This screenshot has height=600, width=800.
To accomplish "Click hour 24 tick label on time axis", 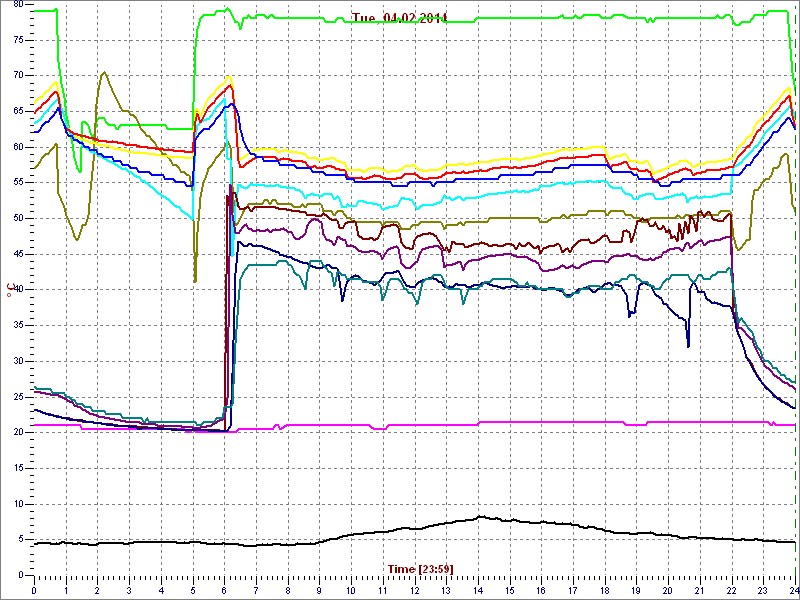I will pyautogui.click(x=793, y=590).
